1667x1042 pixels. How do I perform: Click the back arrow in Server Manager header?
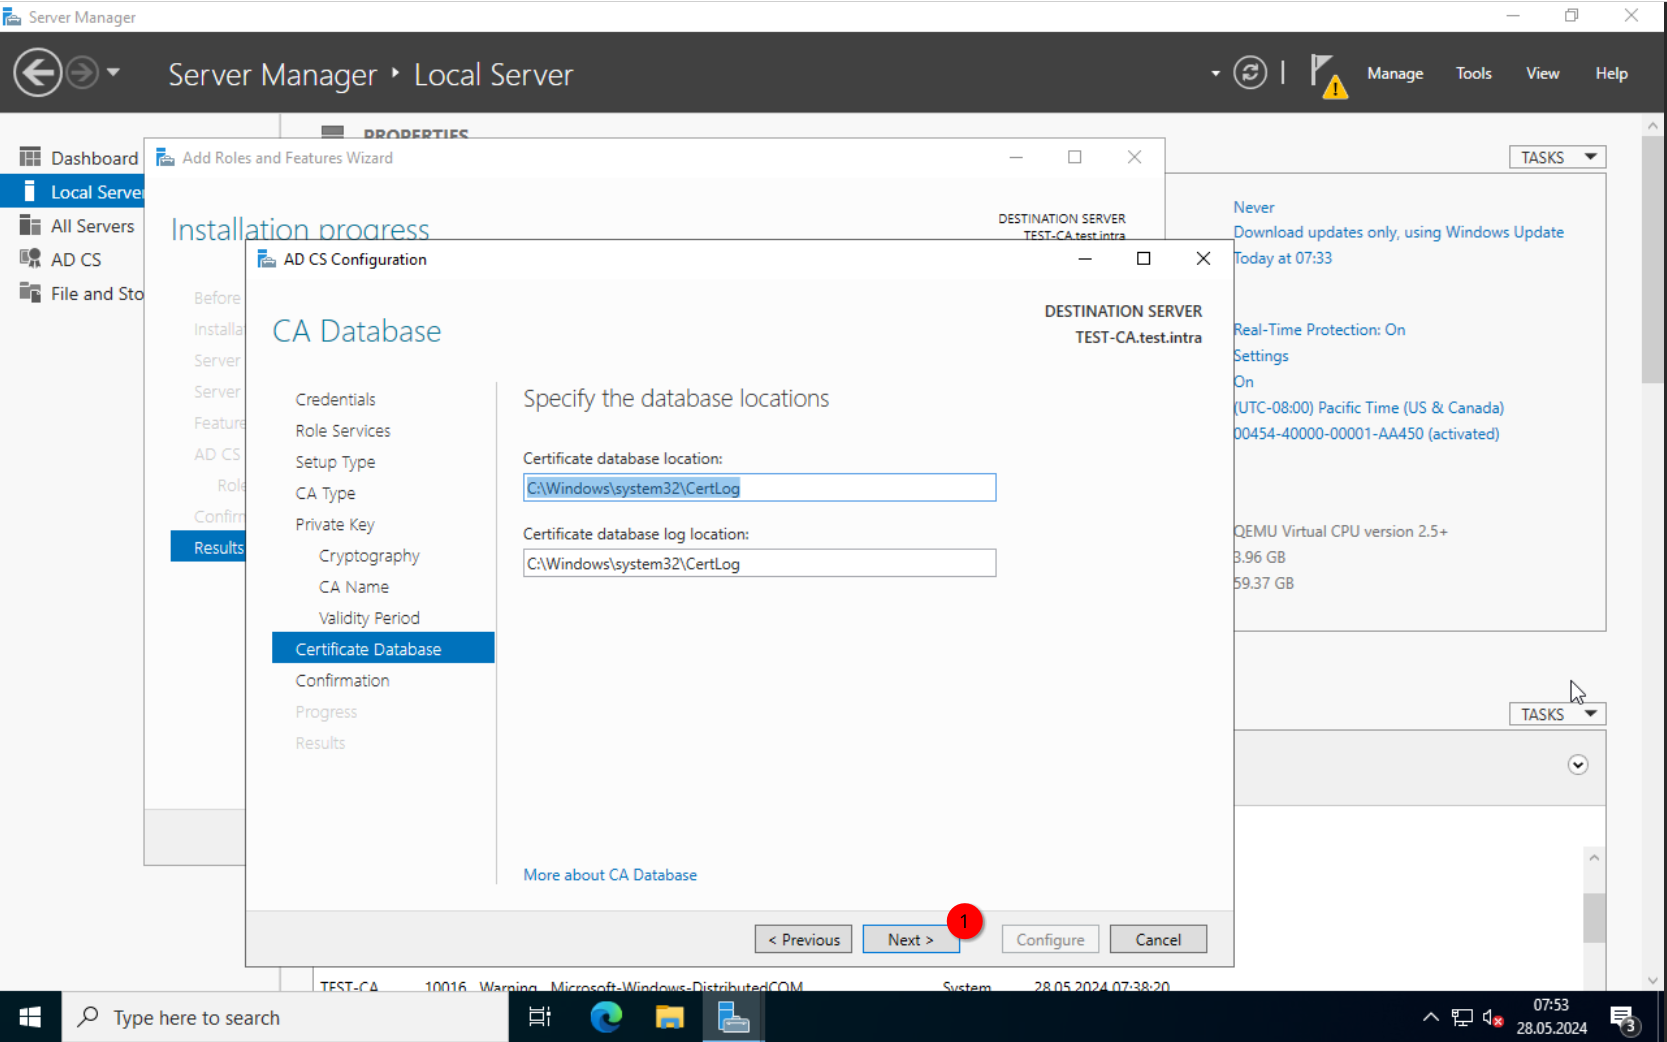point(38,73)
